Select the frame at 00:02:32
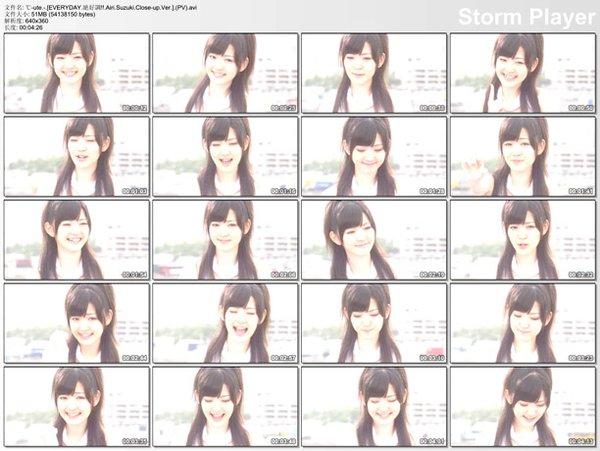The width and height of the screenshot is (600, 451). coord(522,240)
